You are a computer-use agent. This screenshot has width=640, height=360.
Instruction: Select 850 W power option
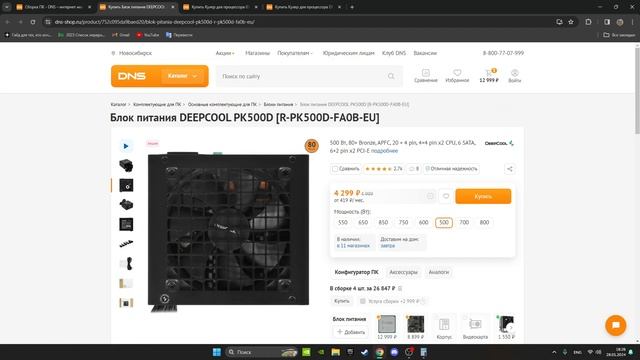pyautogui.click(x=383, y=222)
